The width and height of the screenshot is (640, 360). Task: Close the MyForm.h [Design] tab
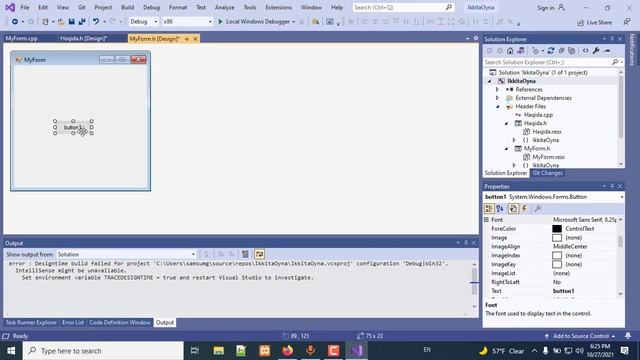tap(195, 39)
